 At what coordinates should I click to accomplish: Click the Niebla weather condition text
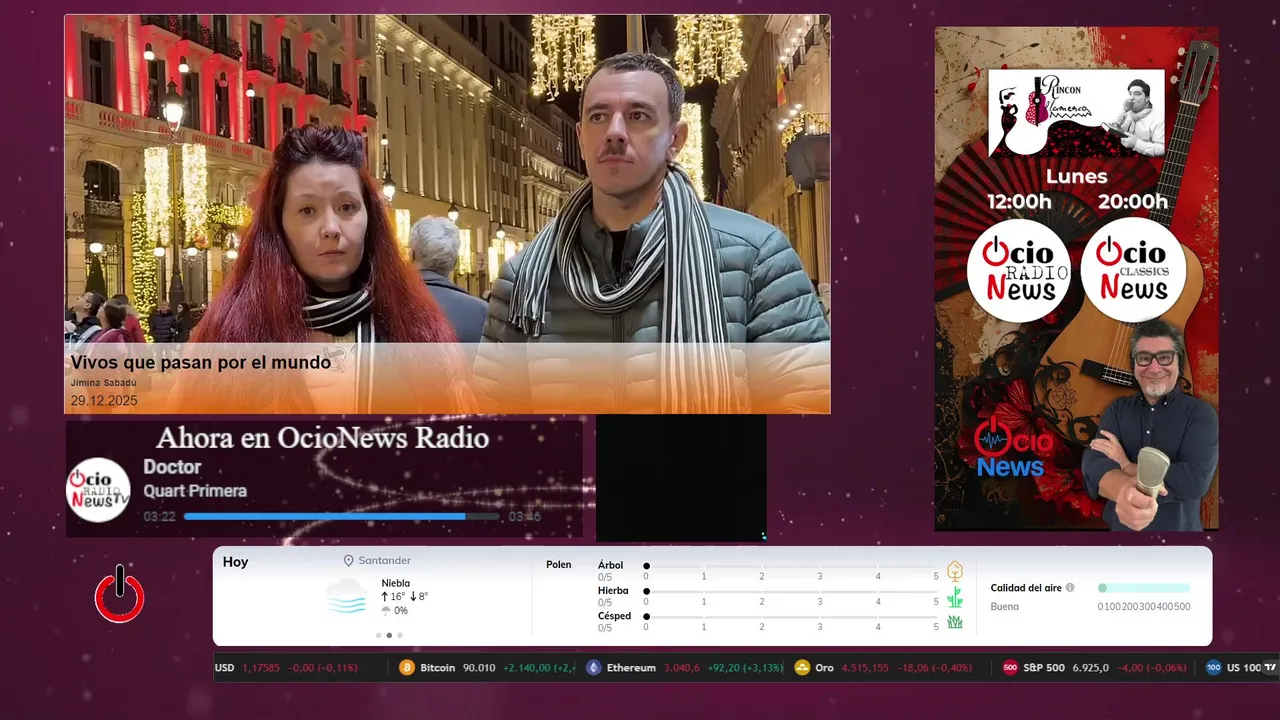pos(396,584)
